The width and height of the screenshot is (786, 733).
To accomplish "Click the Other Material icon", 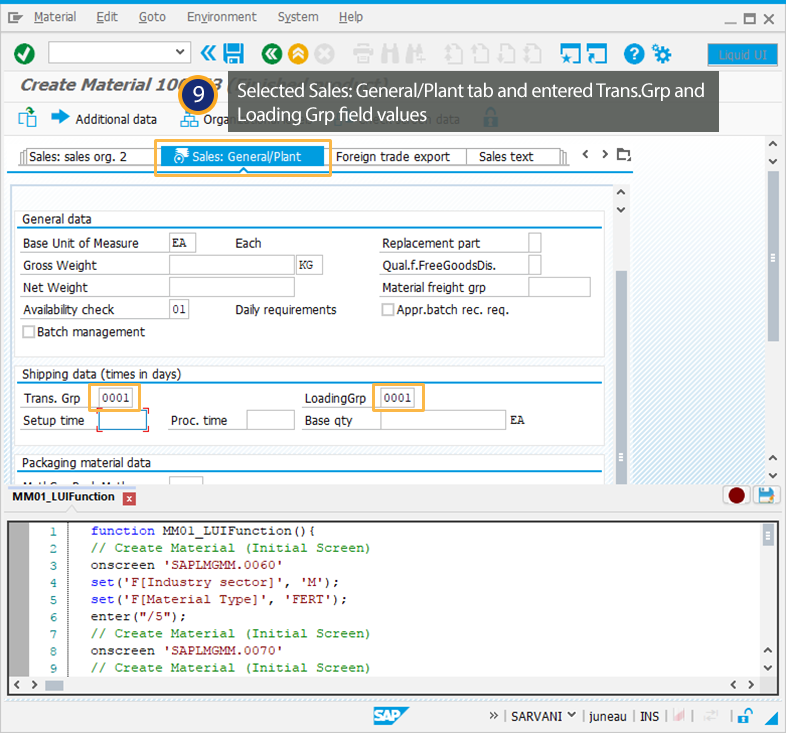I will point(28,118).
